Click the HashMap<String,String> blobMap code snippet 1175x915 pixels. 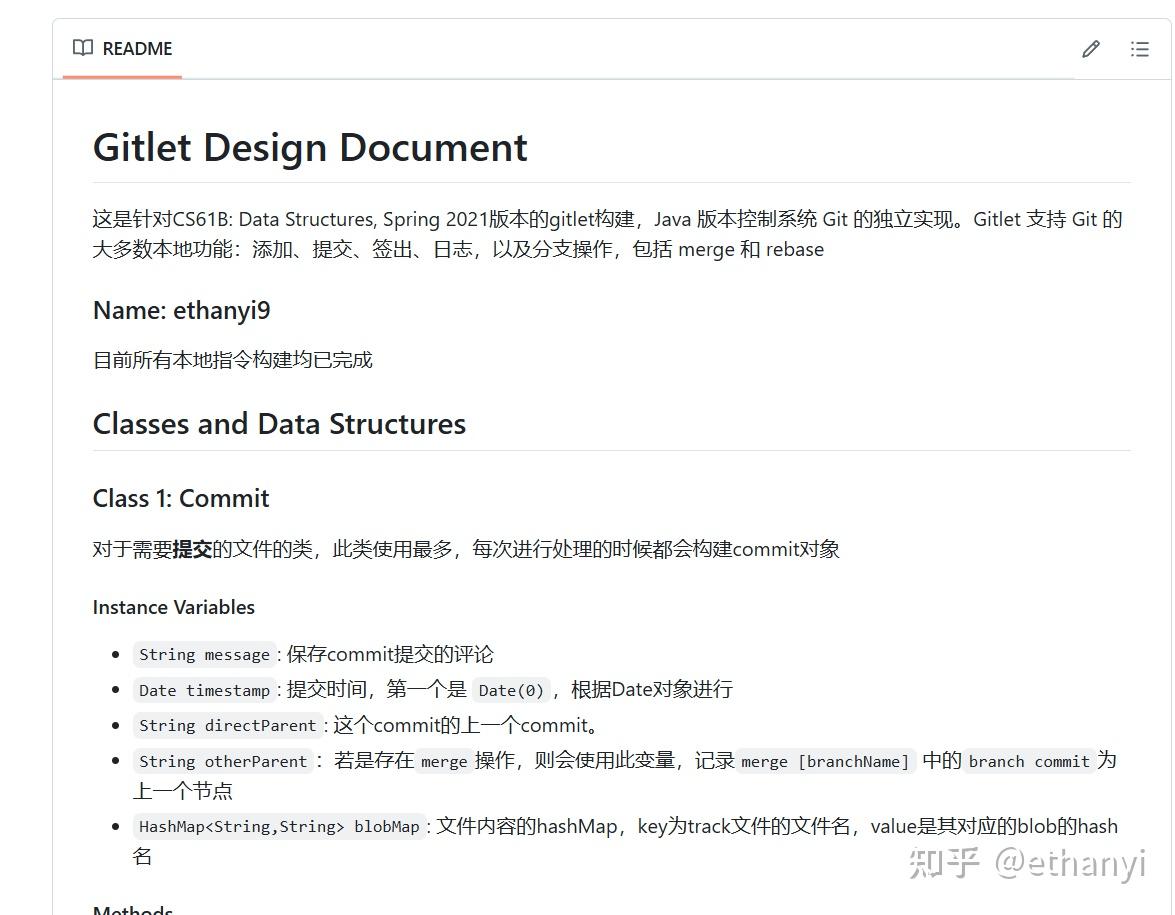(279, 827)
